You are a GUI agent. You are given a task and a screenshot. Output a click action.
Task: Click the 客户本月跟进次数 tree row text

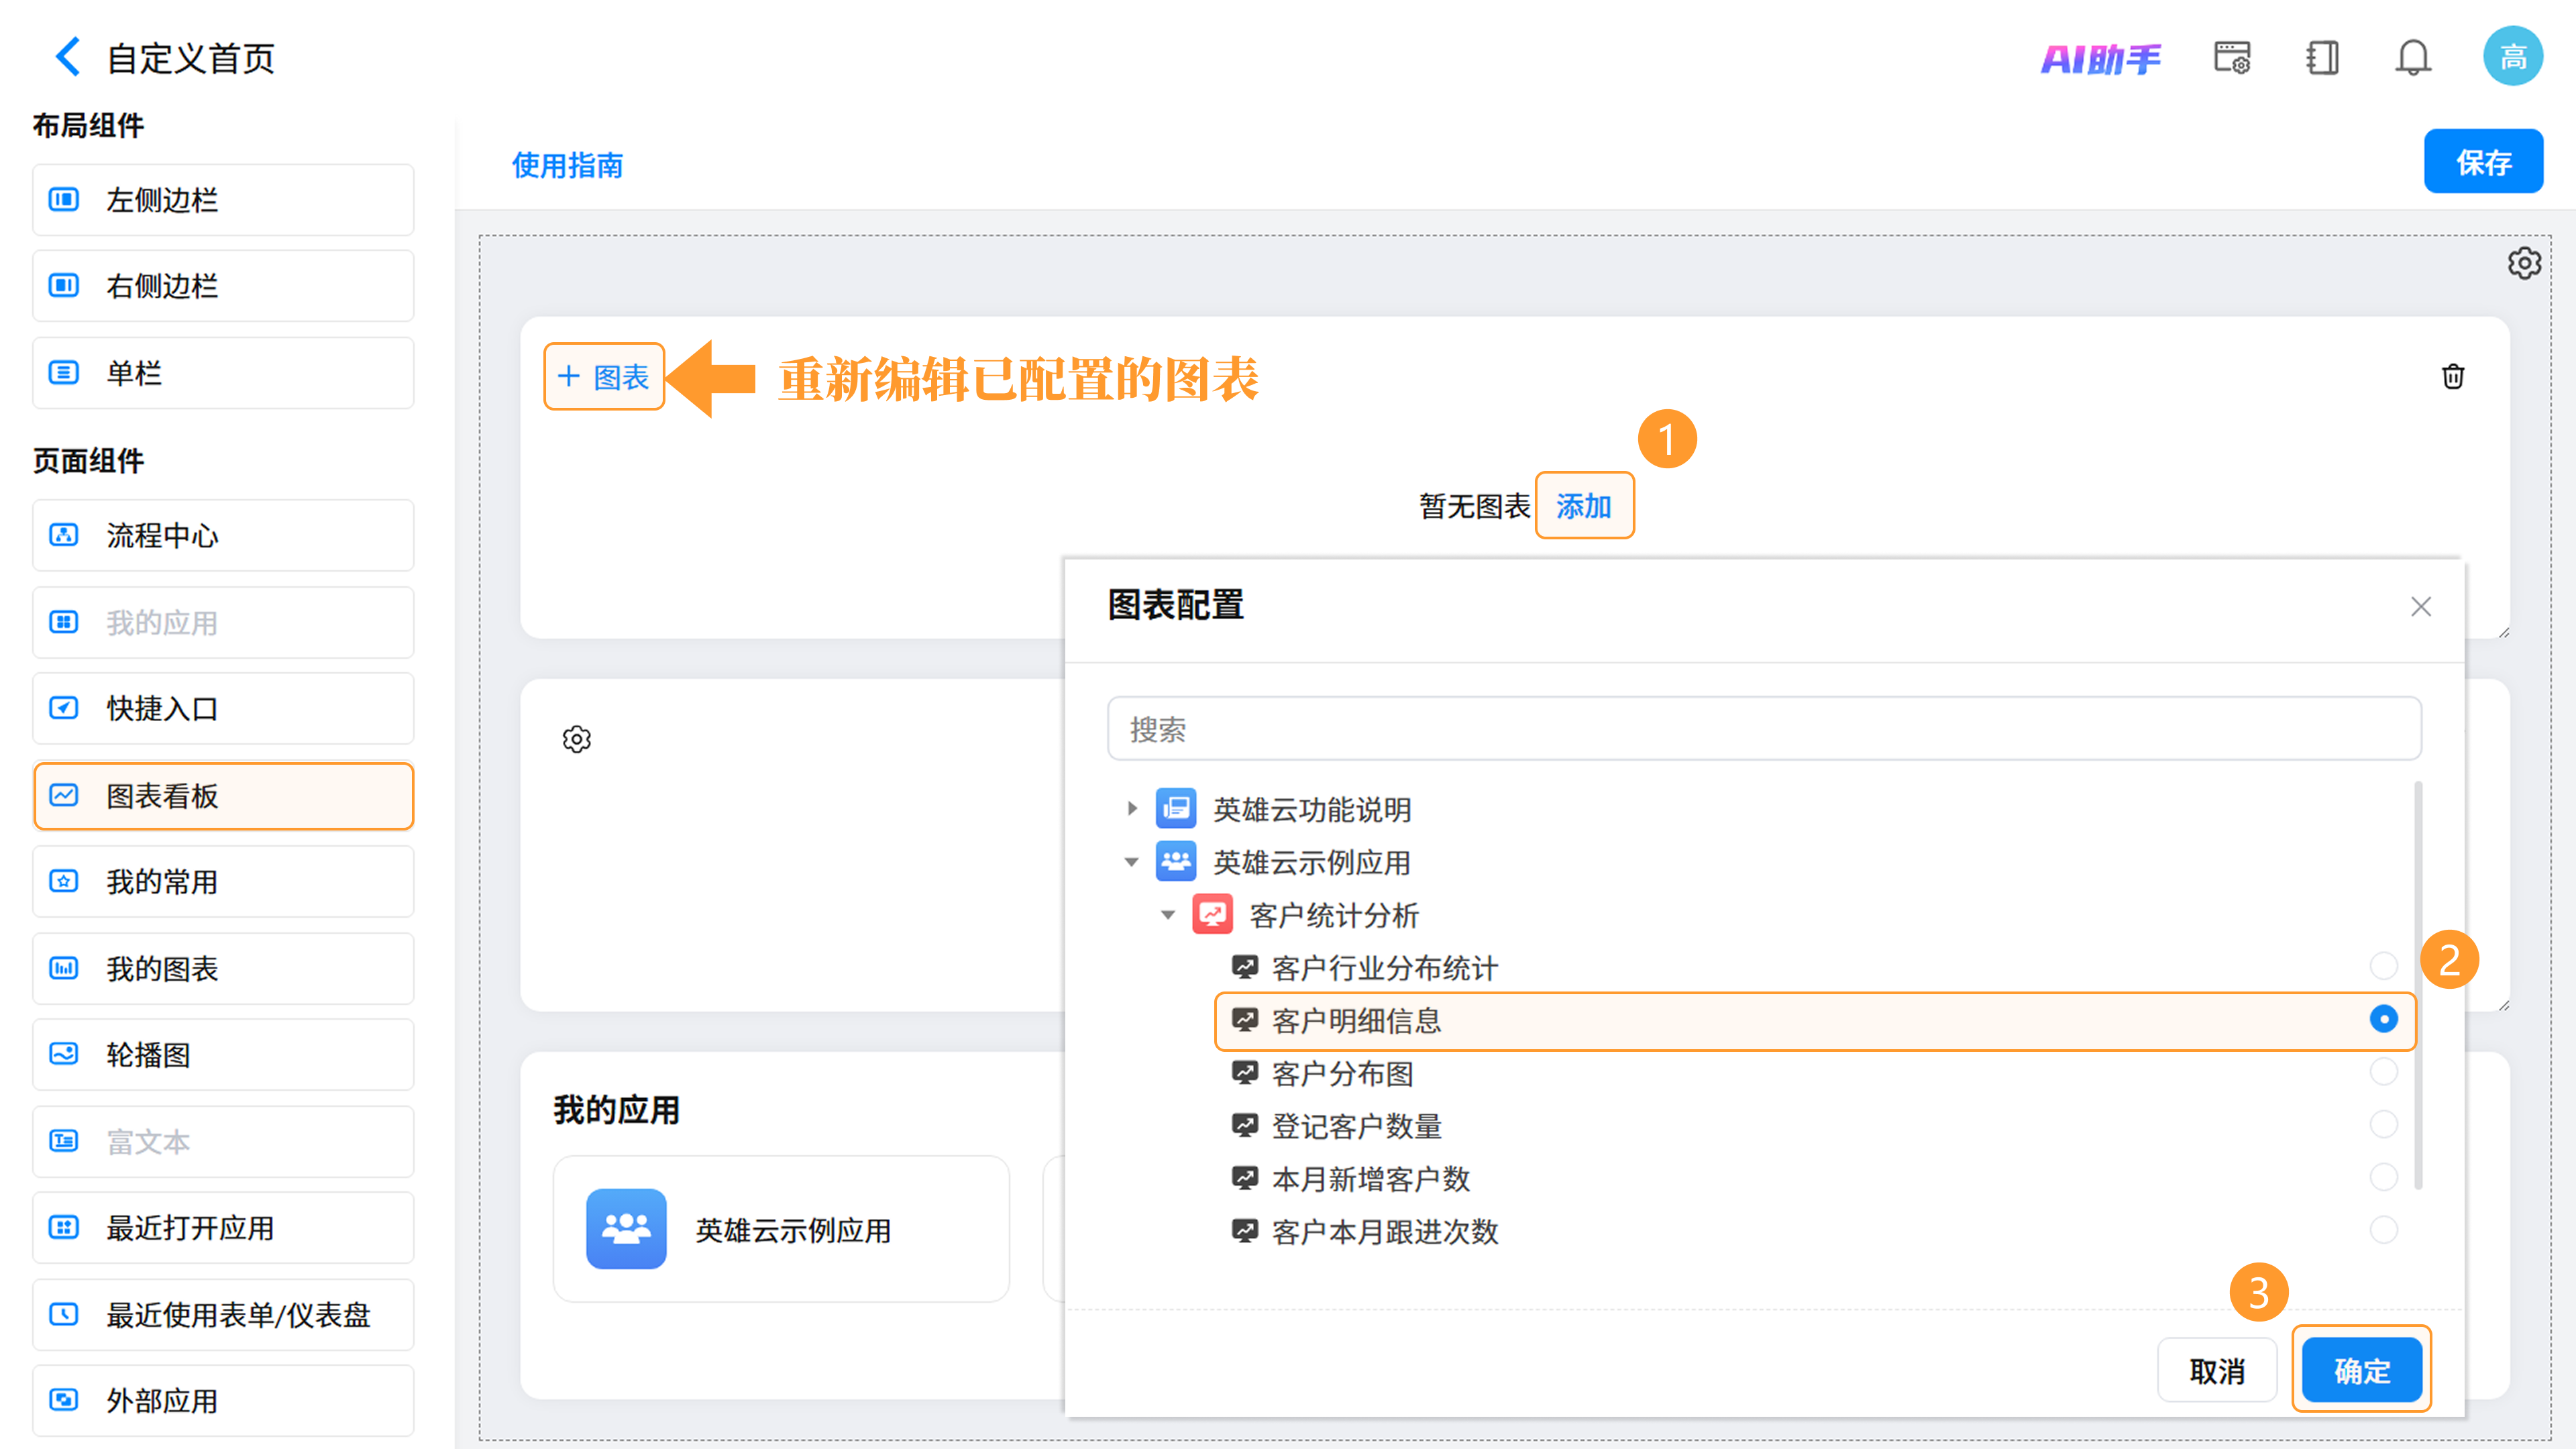click(1384, 1231)
